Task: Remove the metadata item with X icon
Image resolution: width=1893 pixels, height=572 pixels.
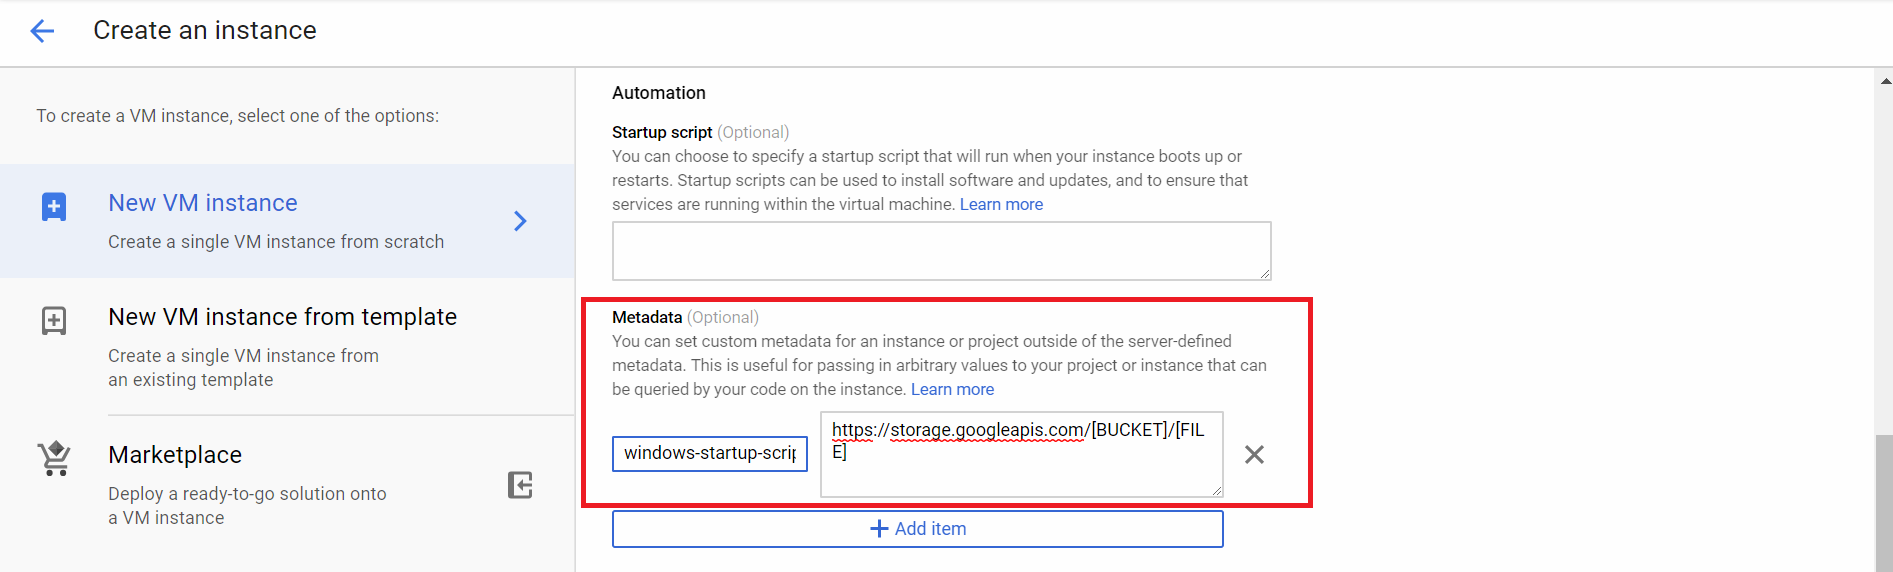Action: click(x=1254, y=455)
